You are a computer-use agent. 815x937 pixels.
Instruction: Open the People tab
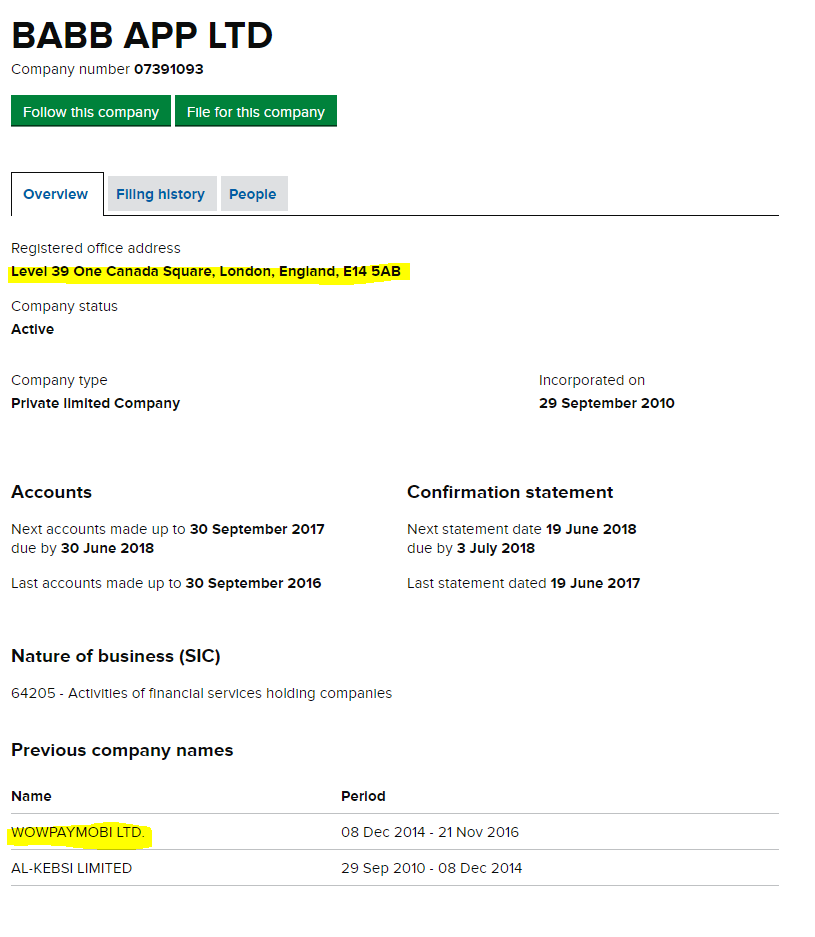point(254,194)
